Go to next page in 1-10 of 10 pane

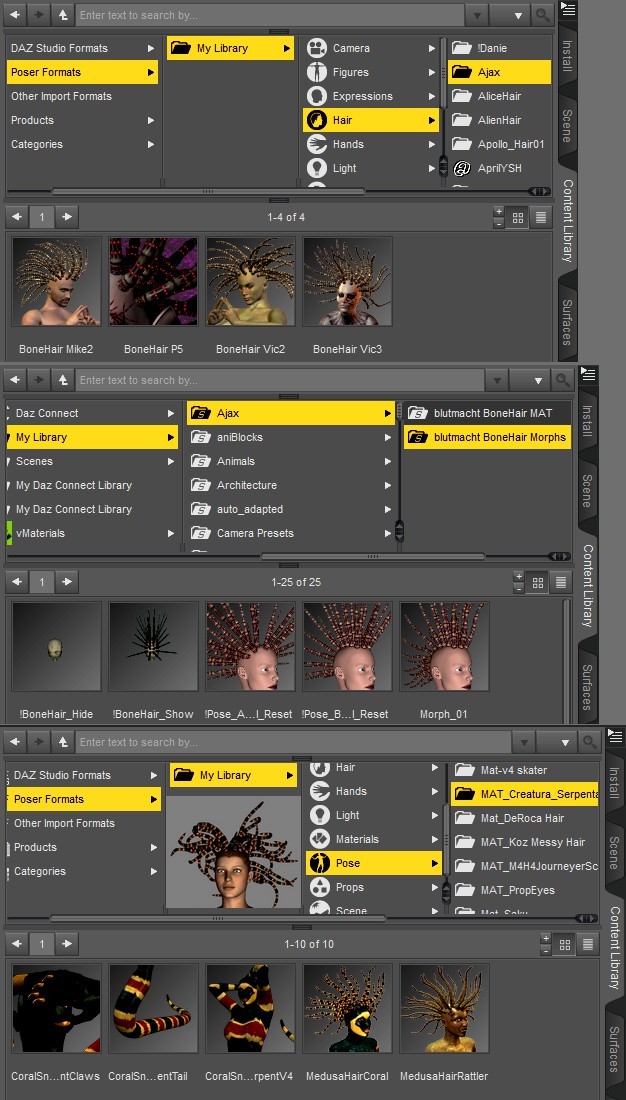(67, 944)
